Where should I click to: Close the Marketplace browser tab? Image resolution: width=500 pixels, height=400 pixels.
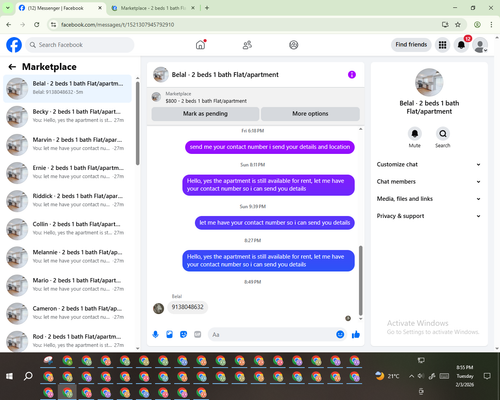tap(193, 8)
